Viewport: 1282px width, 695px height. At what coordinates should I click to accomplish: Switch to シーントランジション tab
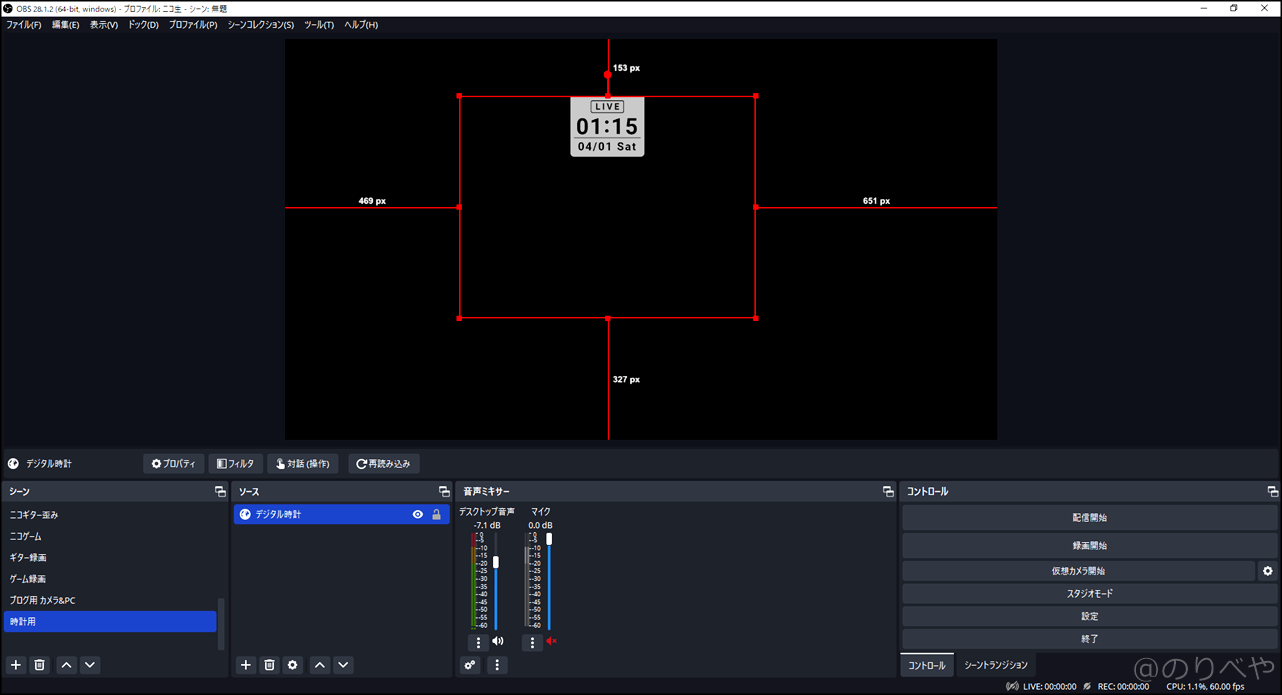(995, 665)
